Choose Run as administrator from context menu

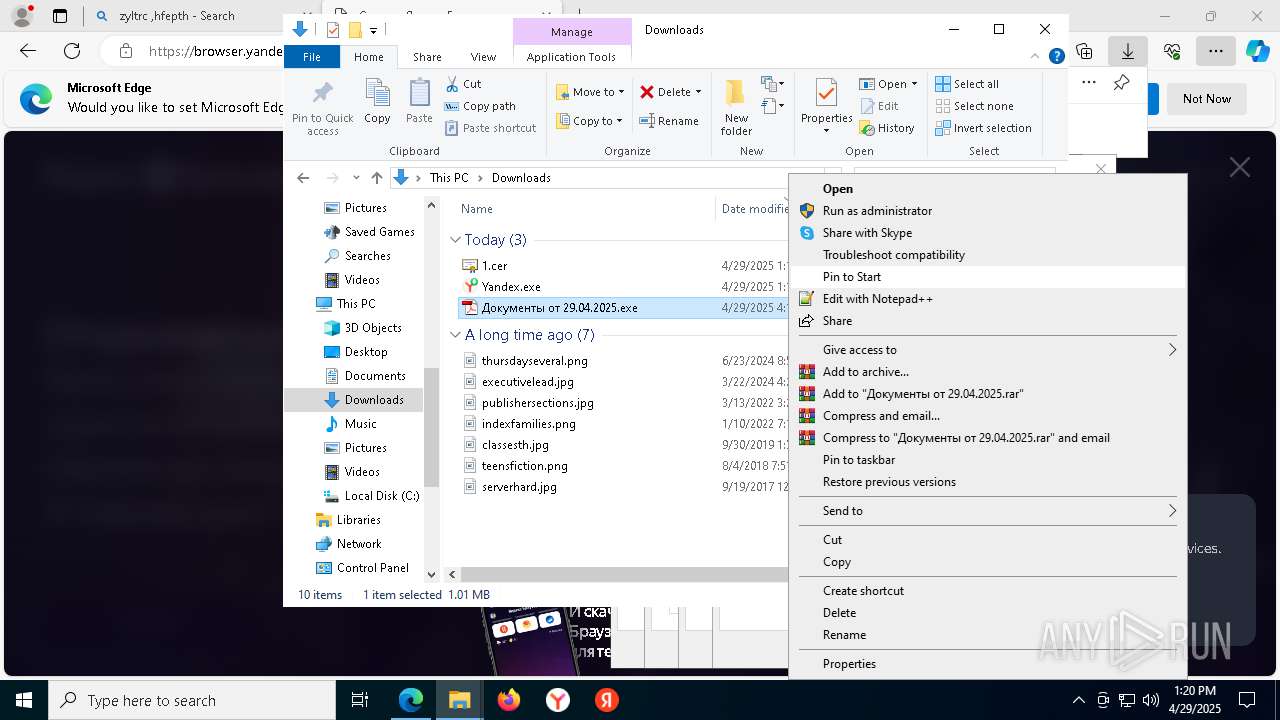pos(987,211)
